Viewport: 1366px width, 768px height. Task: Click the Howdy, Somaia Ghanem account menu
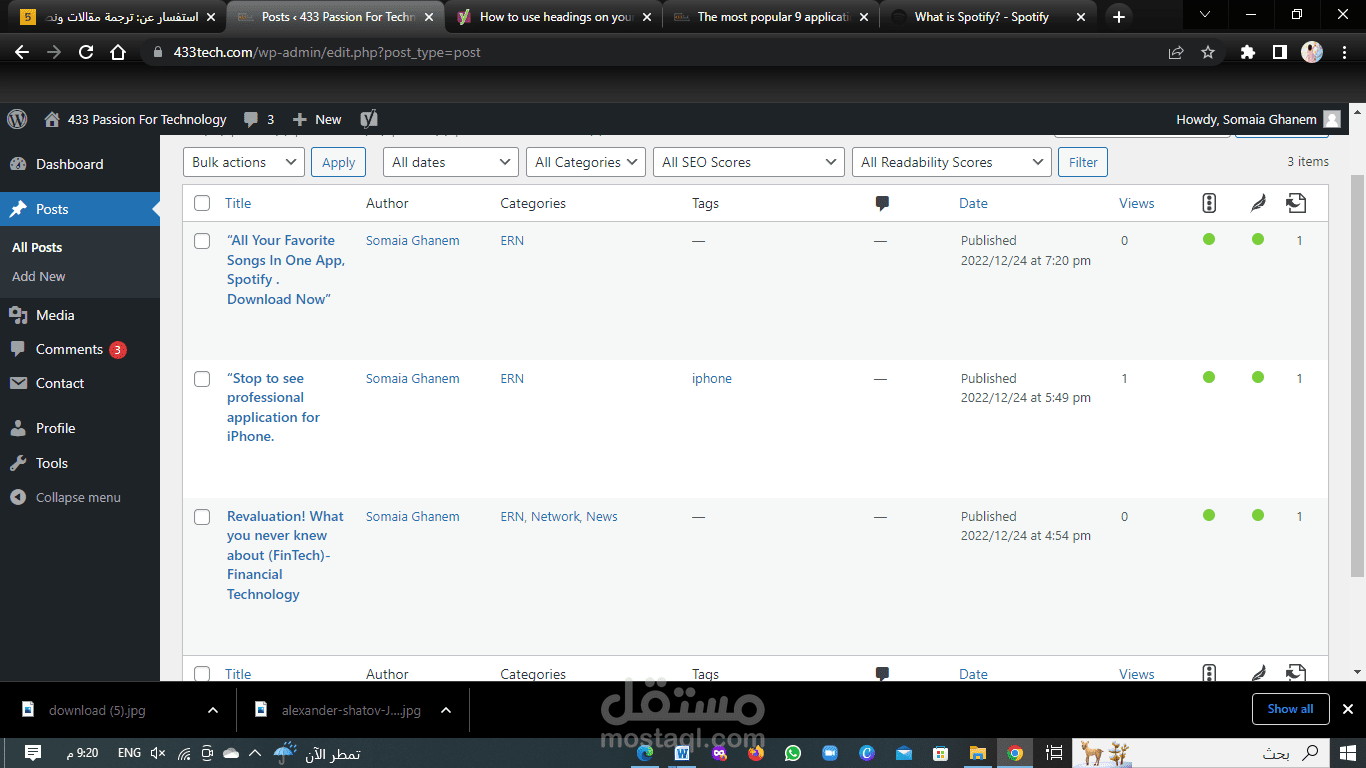click(1258, 119)
